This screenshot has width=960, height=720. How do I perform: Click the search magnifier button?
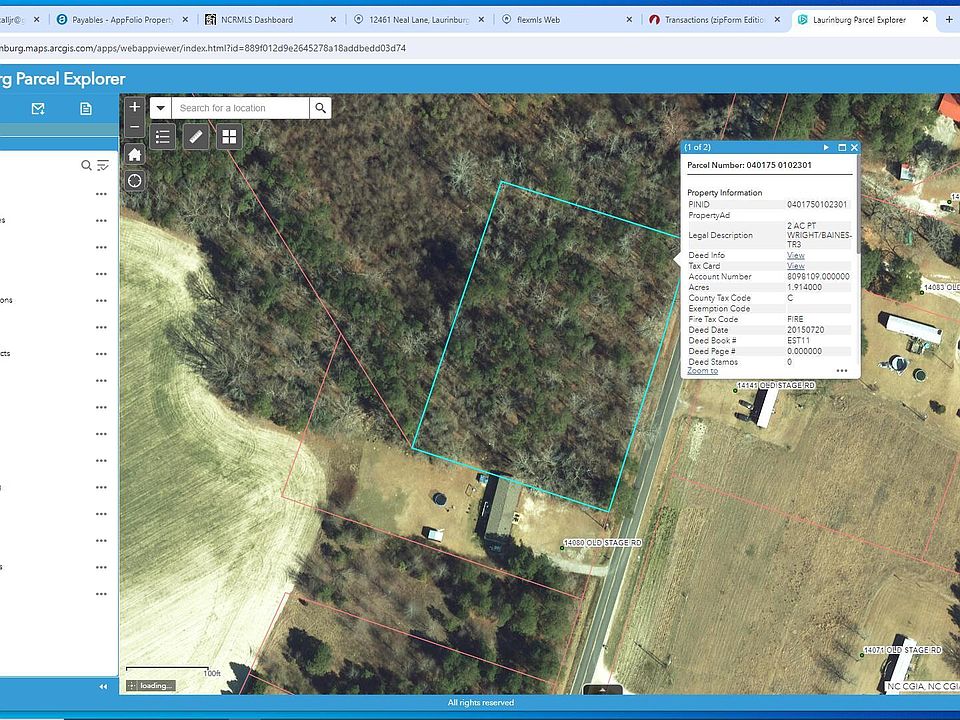point(320,108)
